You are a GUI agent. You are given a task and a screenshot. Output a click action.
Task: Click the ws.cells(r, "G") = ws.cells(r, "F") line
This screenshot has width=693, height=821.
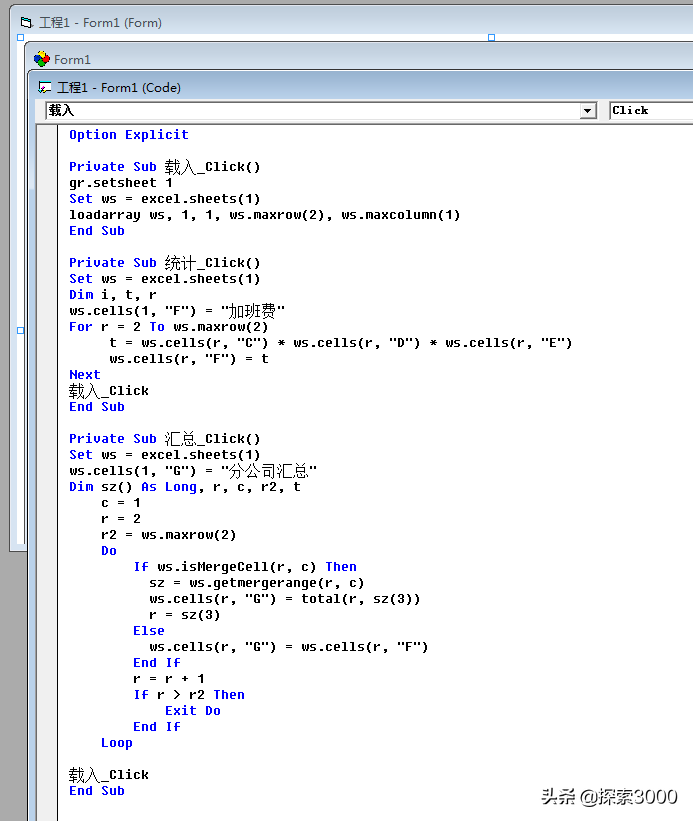click(x=288, y=647)
